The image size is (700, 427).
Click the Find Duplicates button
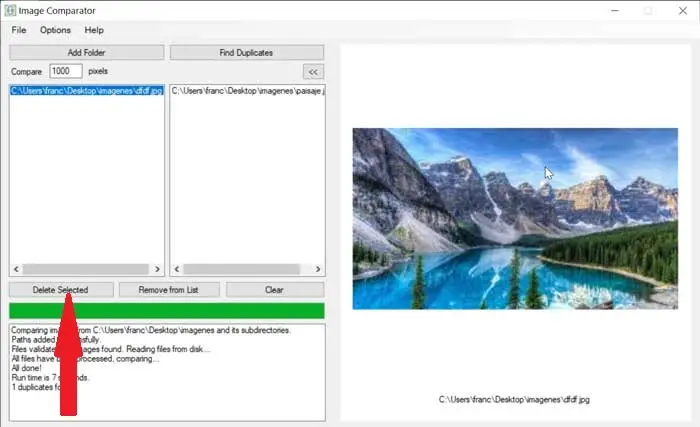(x=246, y=53)
